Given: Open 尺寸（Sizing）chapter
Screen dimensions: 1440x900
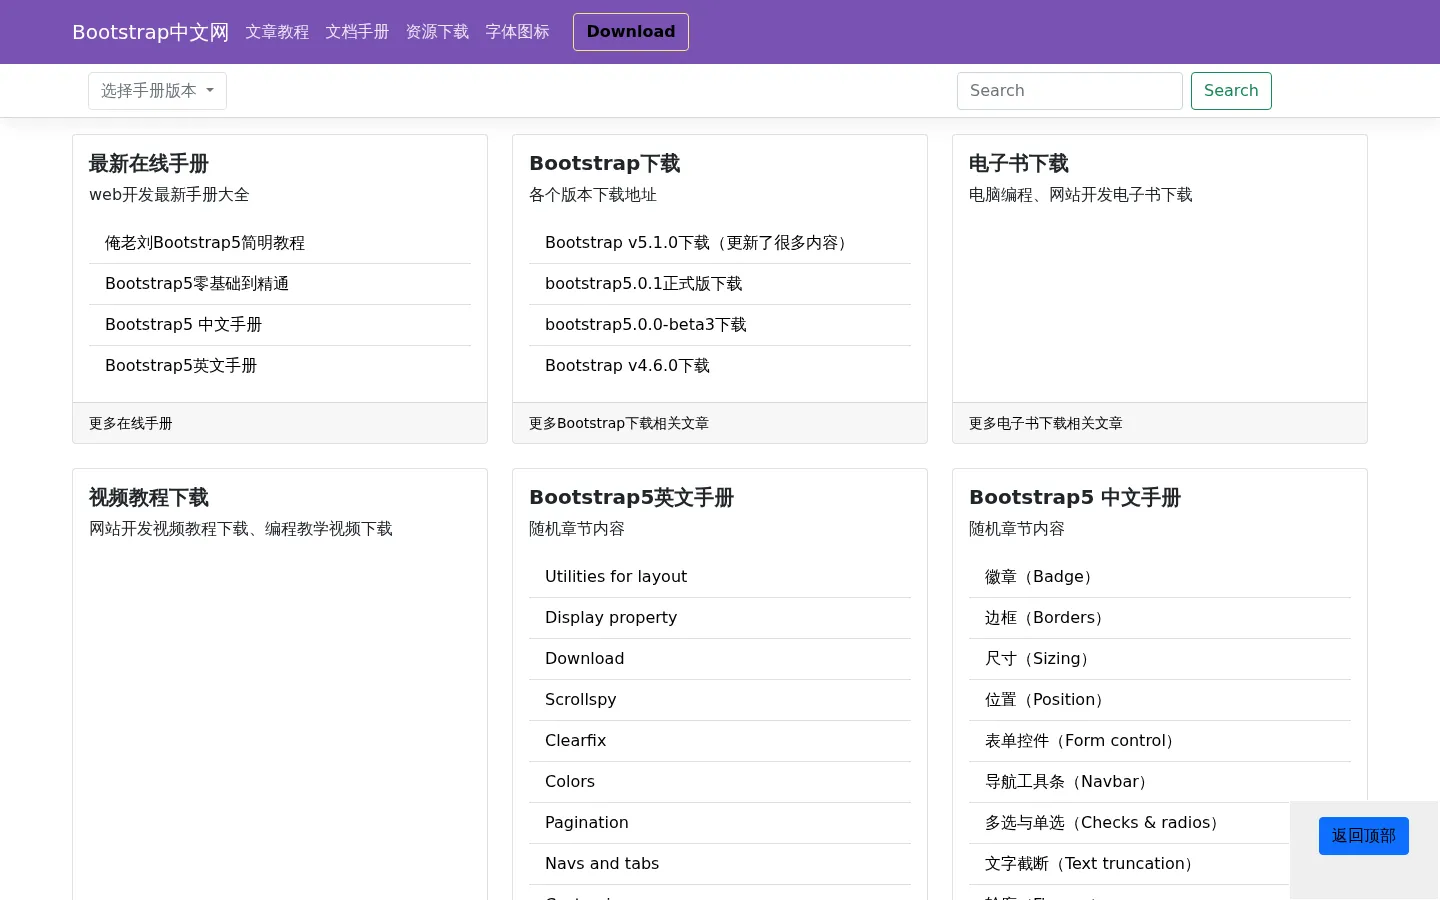Looking at the screenshot, I should [x=1040, y=659].
